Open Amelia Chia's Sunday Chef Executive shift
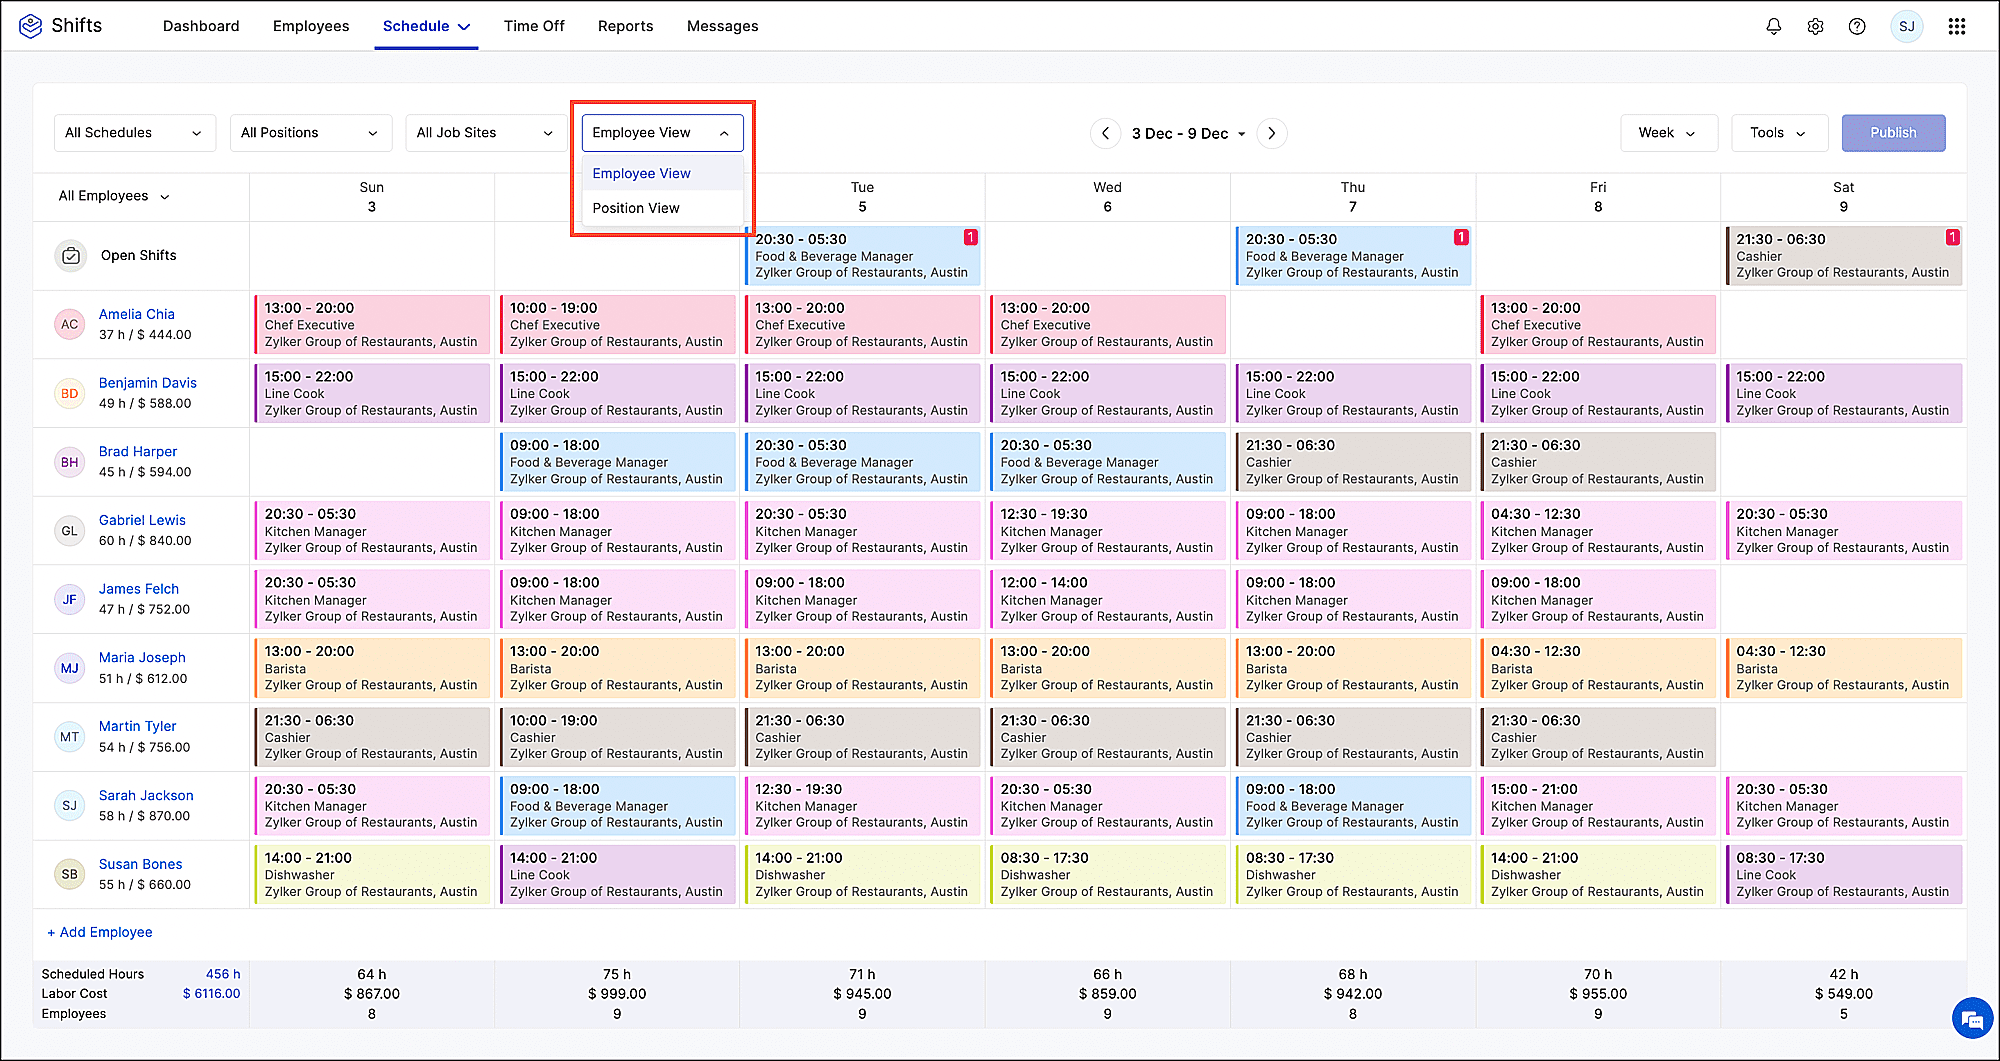Viewport: 2000px width, 1061px height. [x=372, y=325]
